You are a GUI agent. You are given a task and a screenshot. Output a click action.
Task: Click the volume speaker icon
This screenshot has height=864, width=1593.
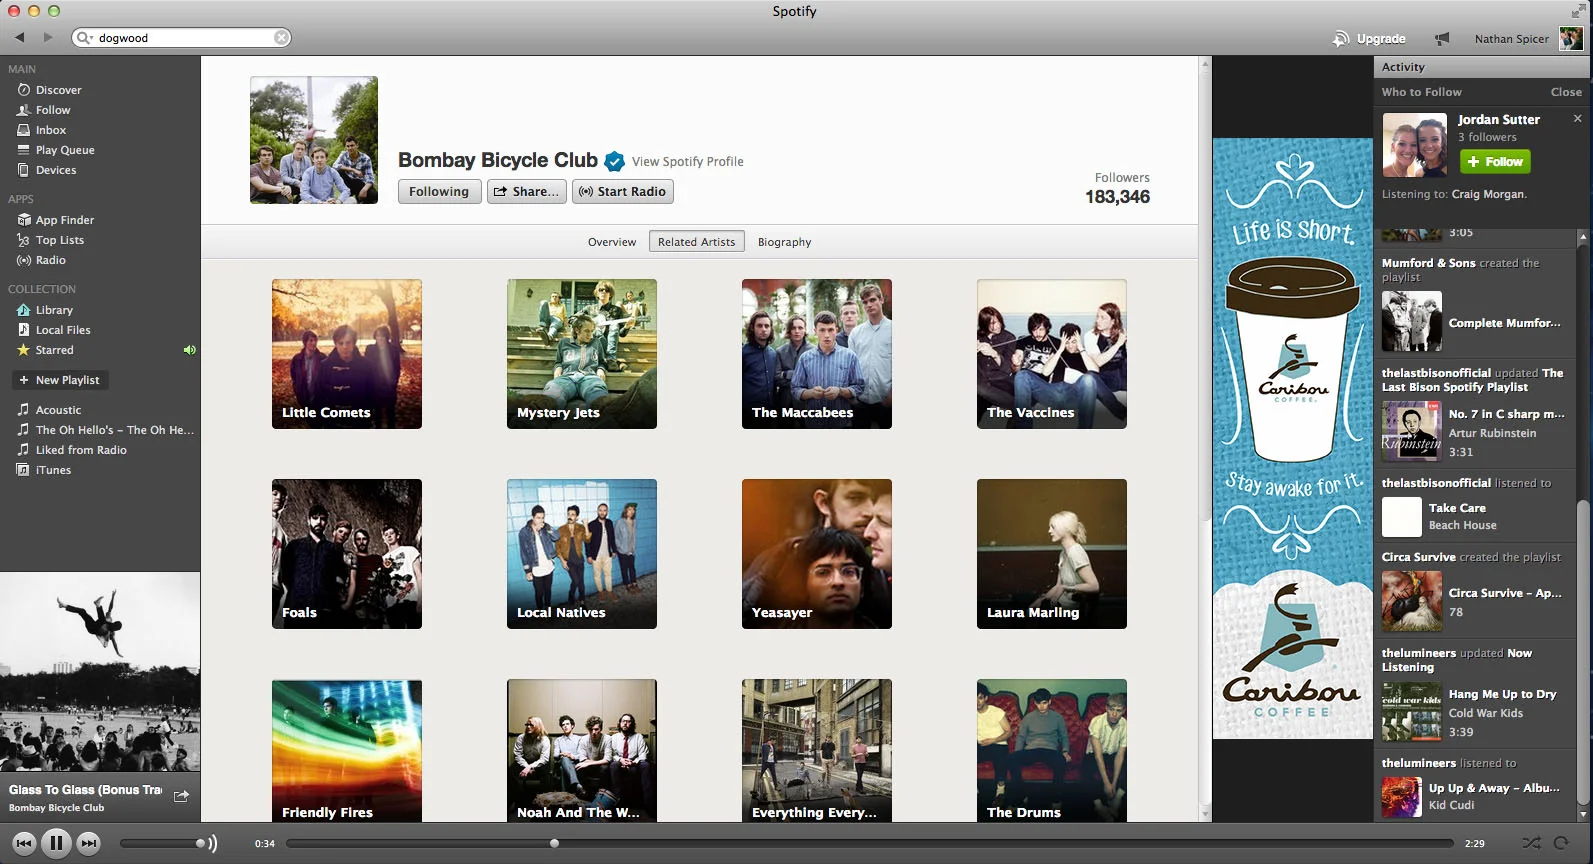point(212,843)
